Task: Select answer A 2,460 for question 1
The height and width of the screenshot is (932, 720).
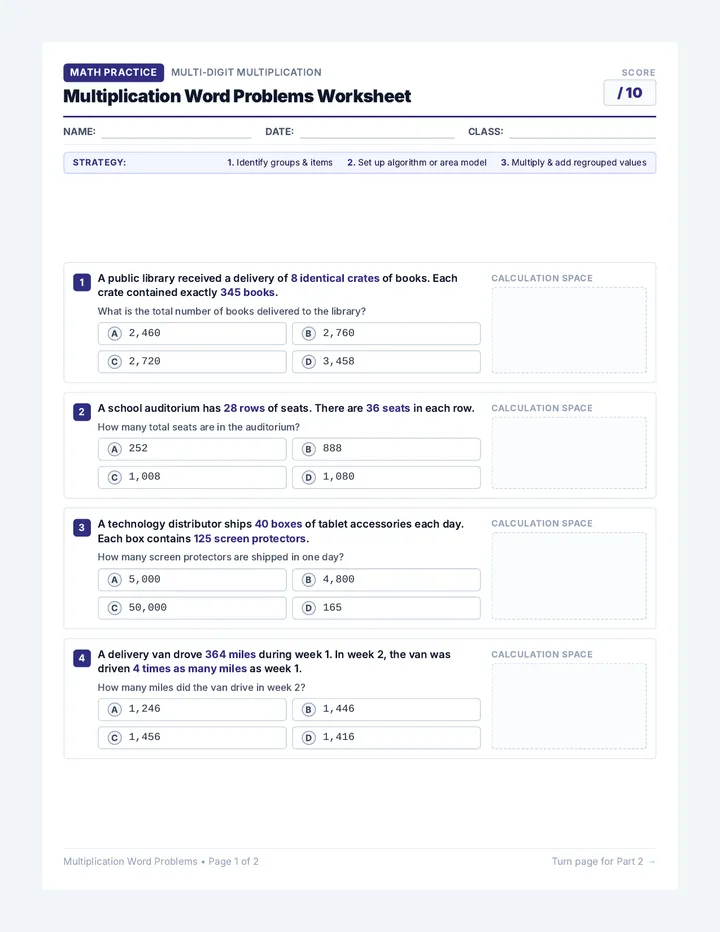Action: pyautogui.click(x=192, y=333)
